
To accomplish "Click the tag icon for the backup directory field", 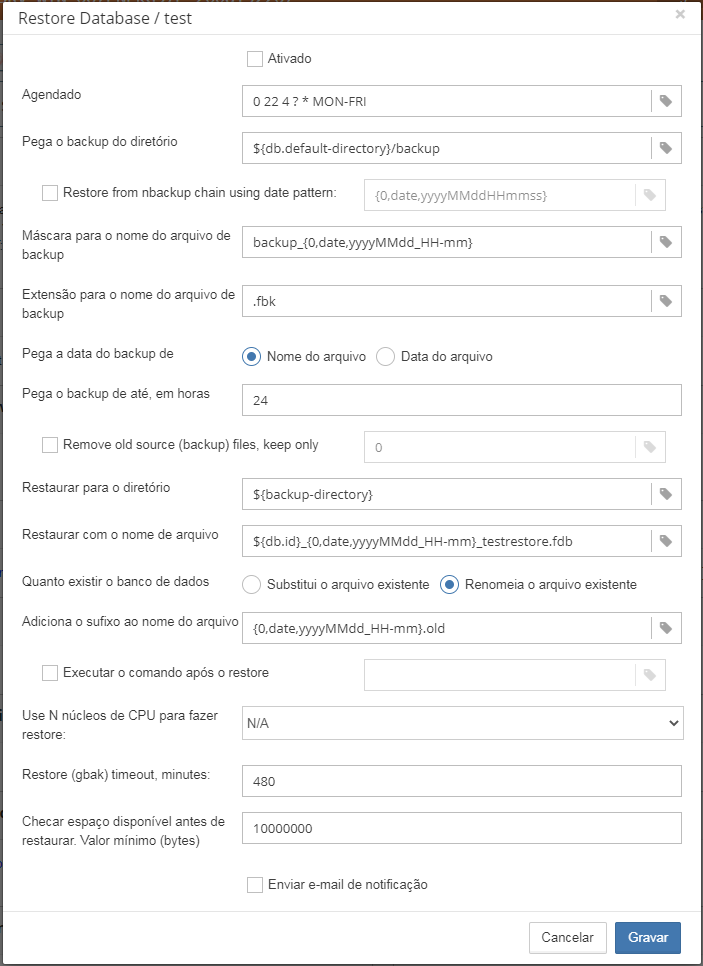I will click(x=666, y=148).
